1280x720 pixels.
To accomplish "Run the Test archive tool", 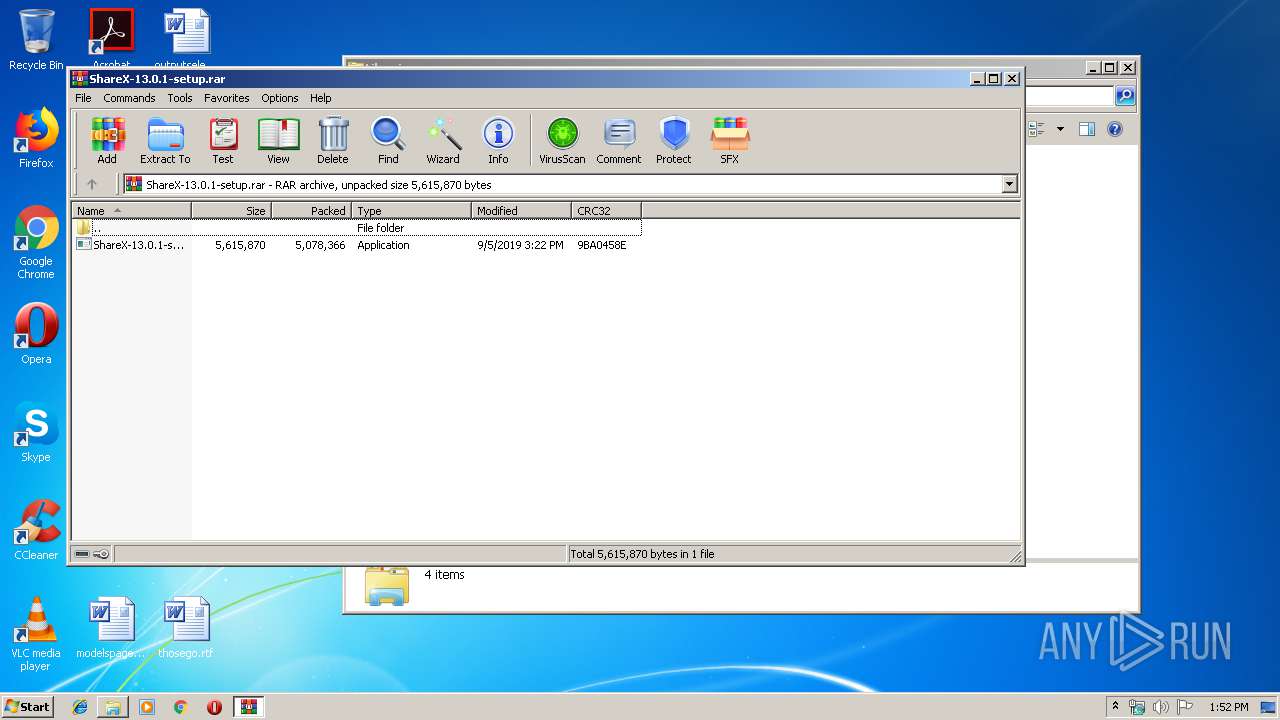I will pyautogui.click(x=223, y=141).
